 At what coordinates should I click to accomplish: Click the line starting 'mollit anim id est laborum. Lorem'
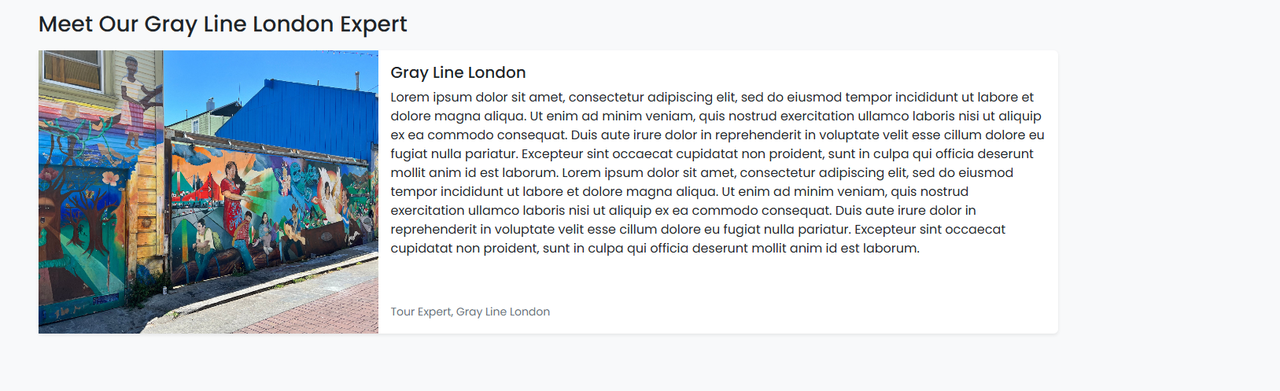coord(702,173)
